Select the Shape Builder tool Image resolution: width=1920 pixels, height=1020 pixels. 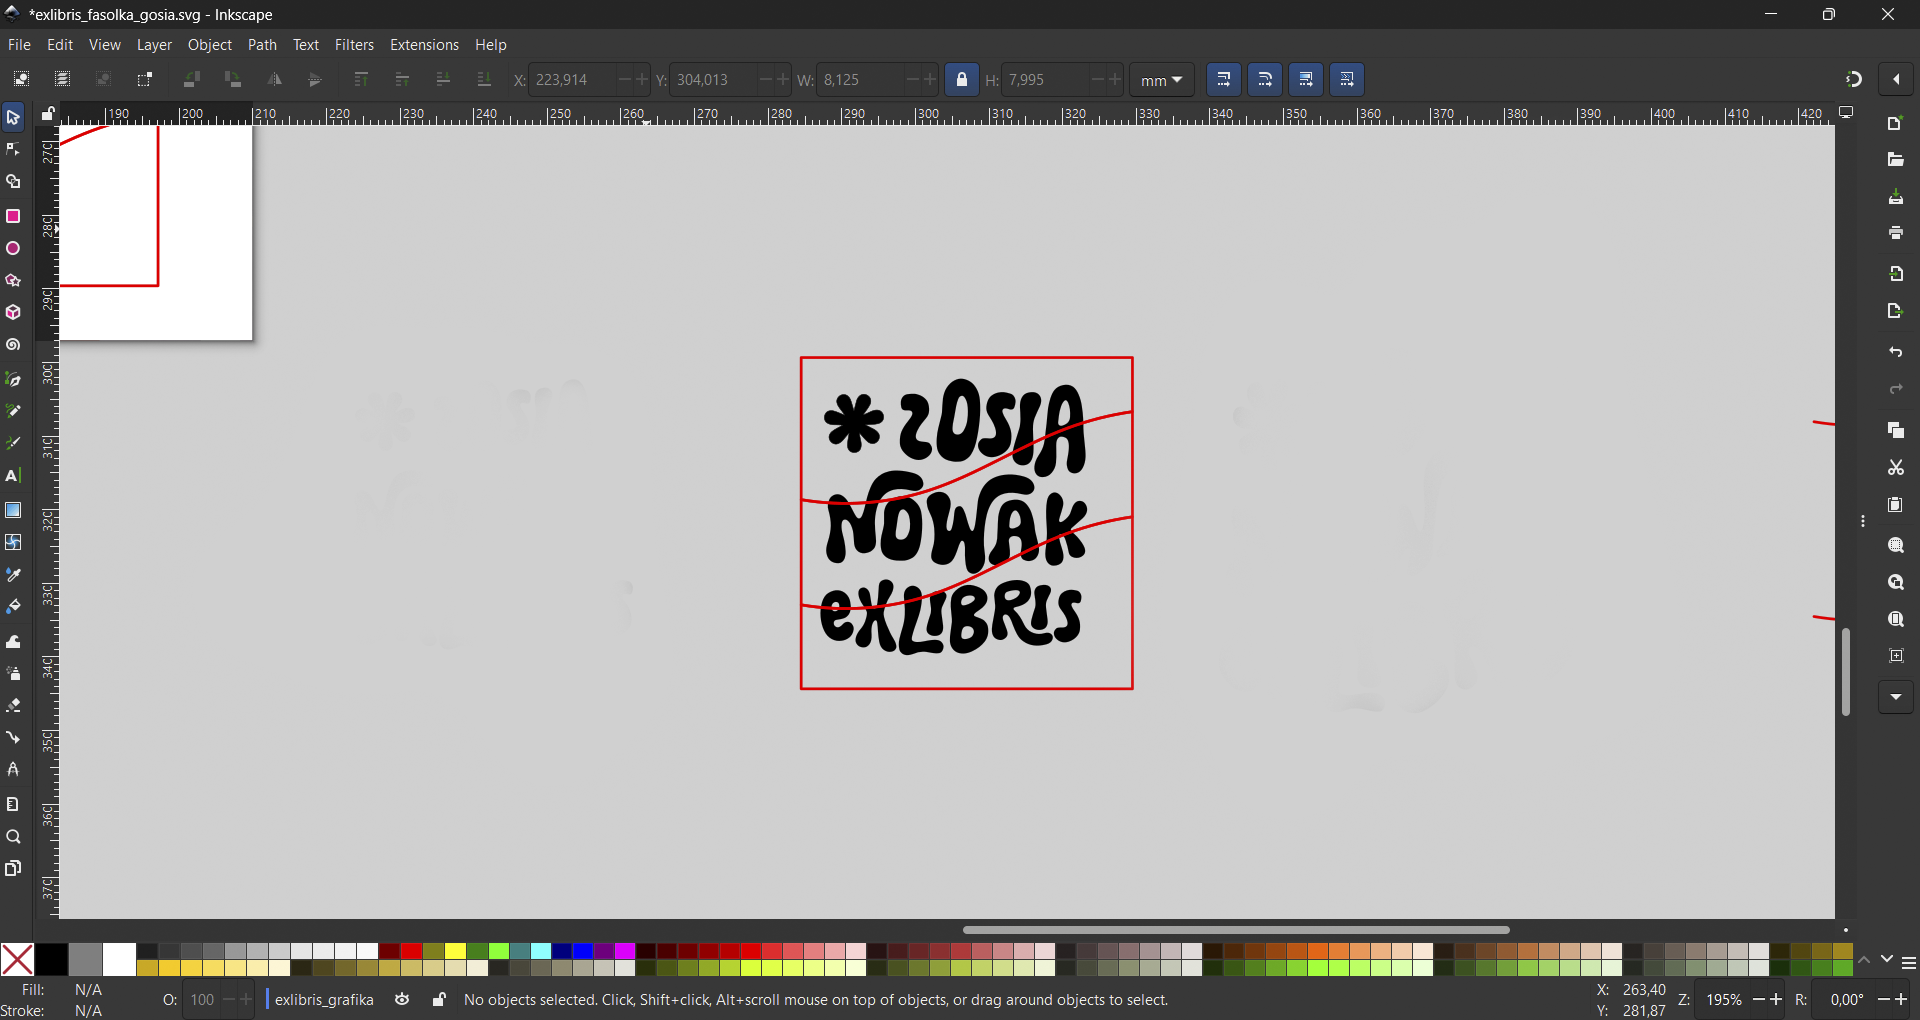[13, 183]
